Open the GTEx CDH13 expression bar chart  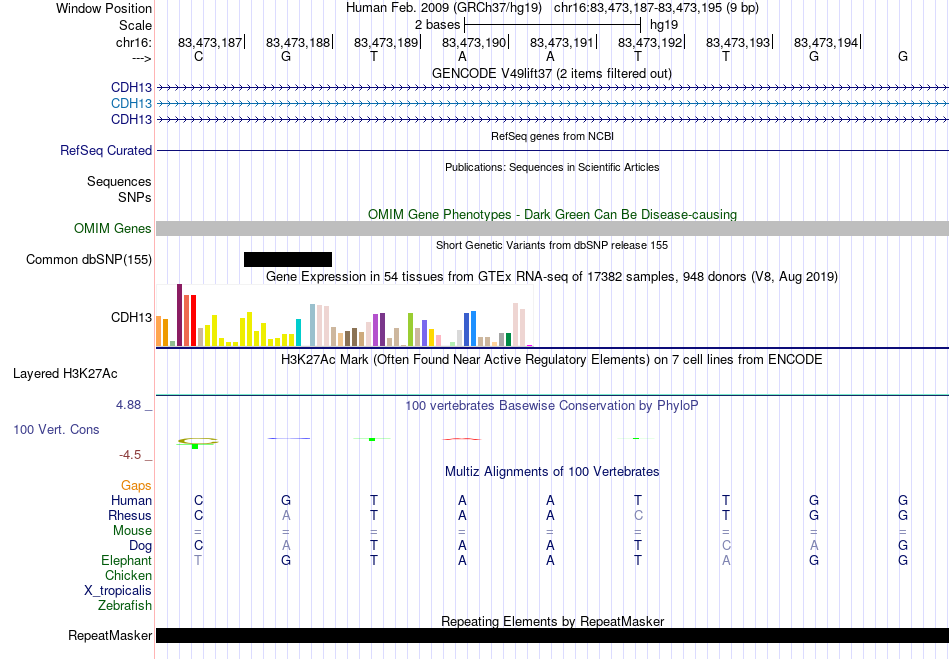click(344, 316)
